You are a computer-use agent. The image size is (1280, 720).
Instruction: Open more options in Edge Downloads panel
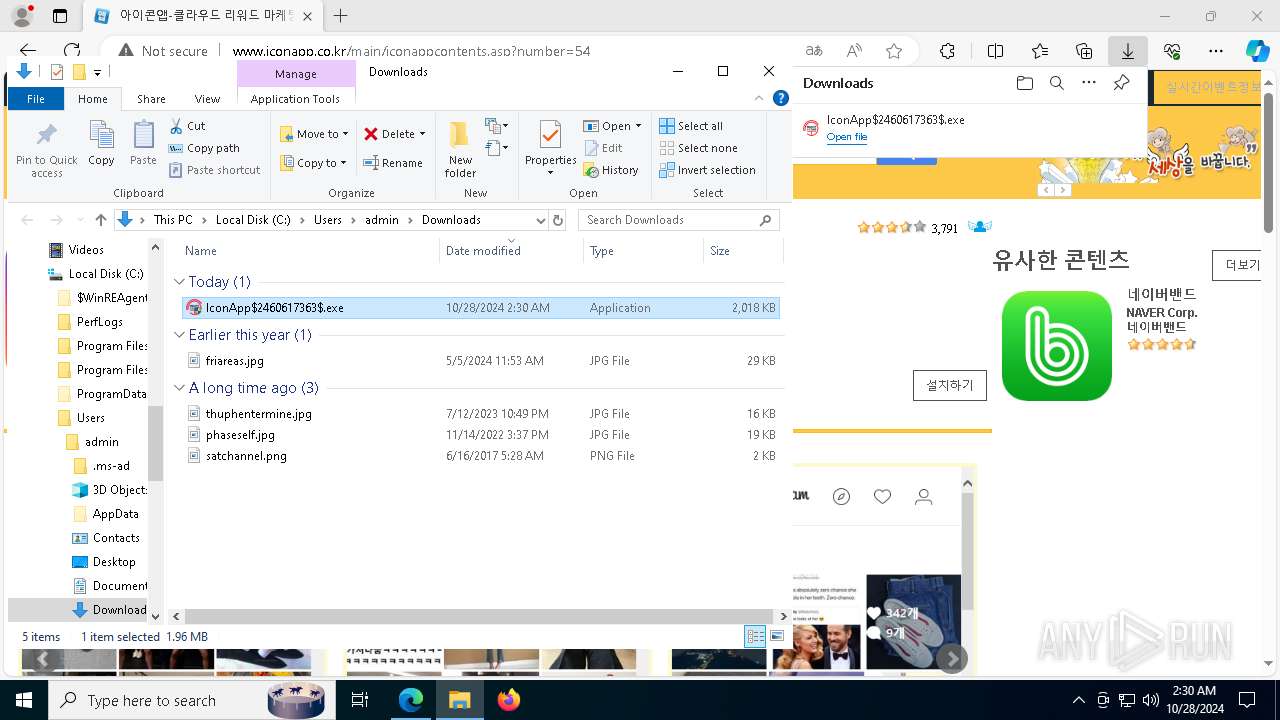[1089, 83]
